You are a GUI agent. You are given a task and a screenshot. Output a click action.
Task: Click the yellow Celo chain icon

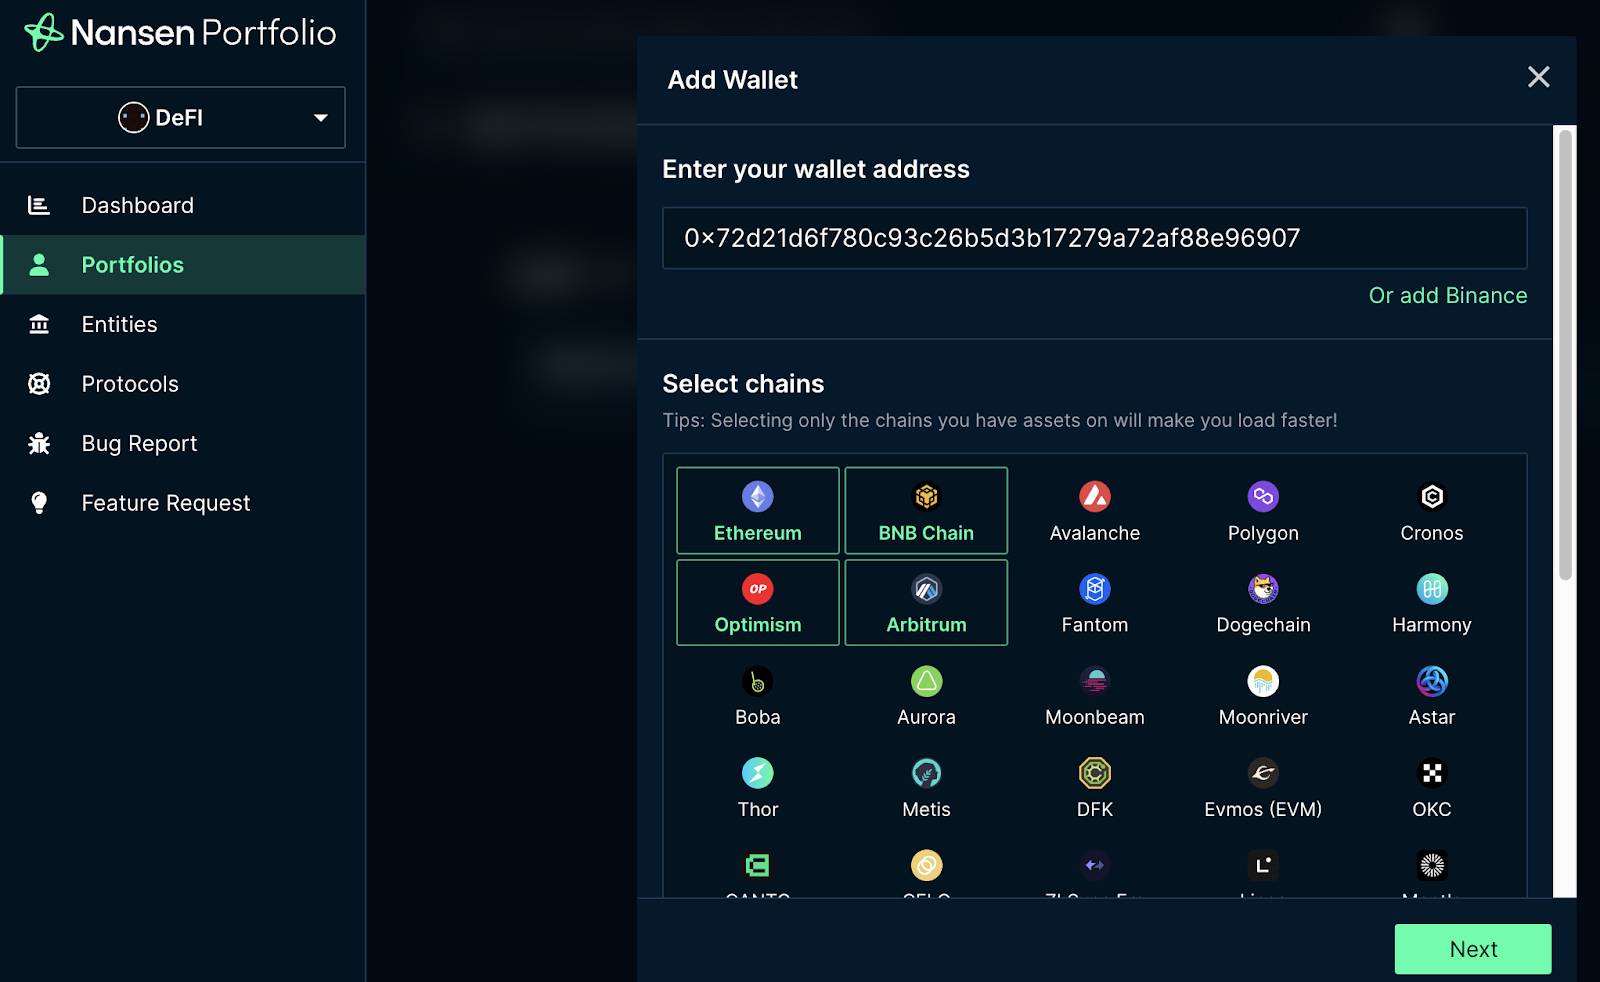[x=926, y=865]
